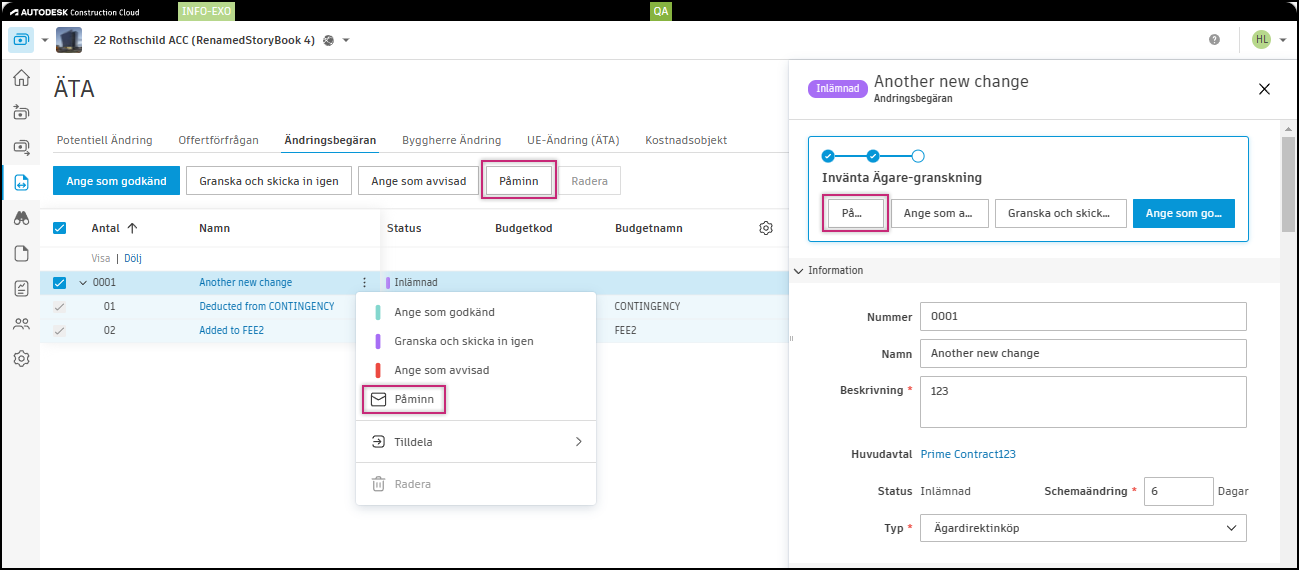Screen dimensions: 1299x570
Task: Choose Radera in the context menu
Action: 476,484
